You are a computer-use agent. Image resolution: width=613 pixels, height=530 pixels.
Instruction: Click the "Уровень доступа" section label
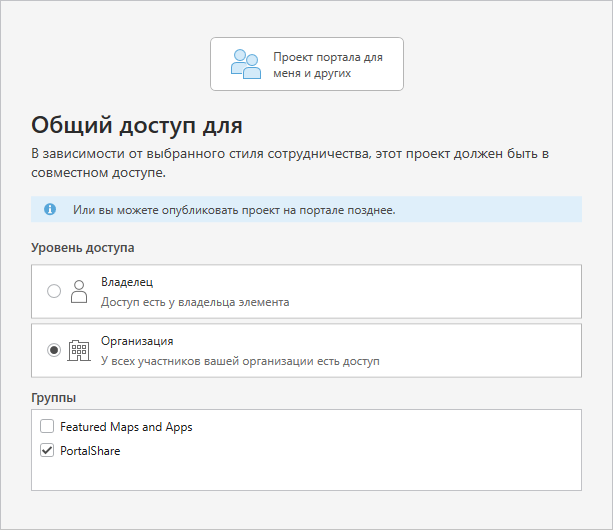(83, 247)
